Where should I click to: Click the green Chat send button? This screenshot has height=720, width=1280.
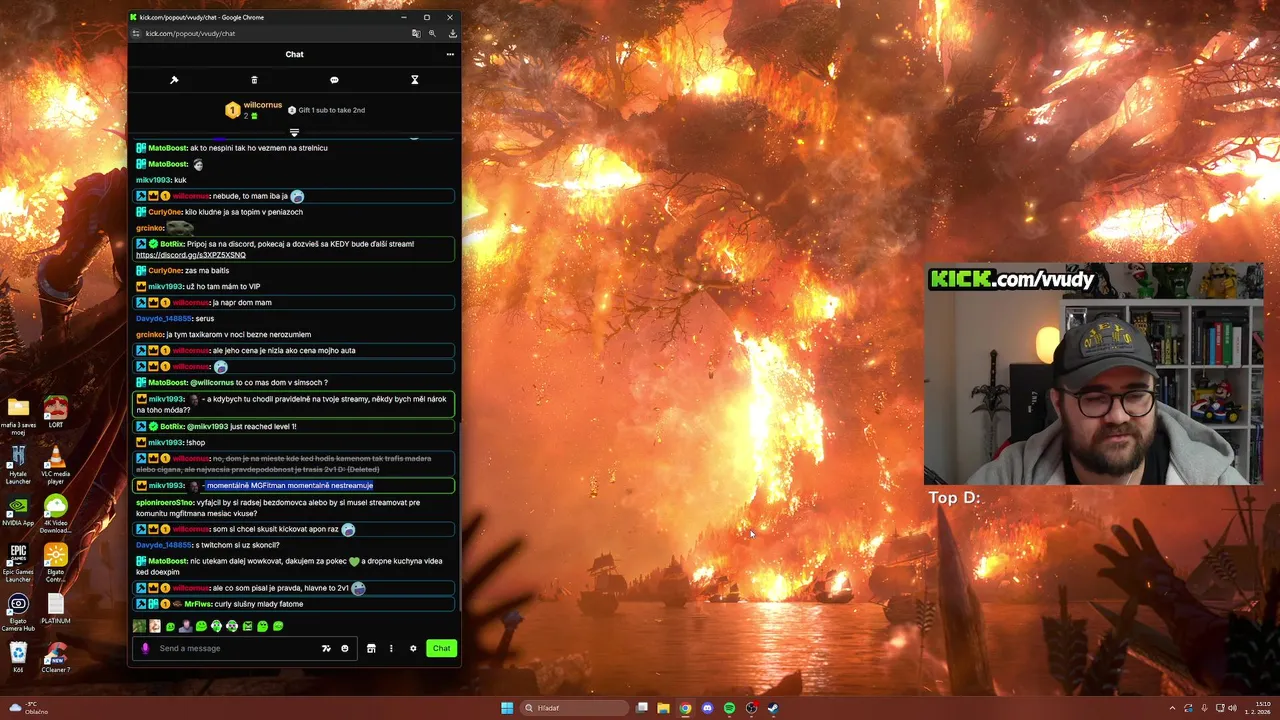(x=441, y=648)
